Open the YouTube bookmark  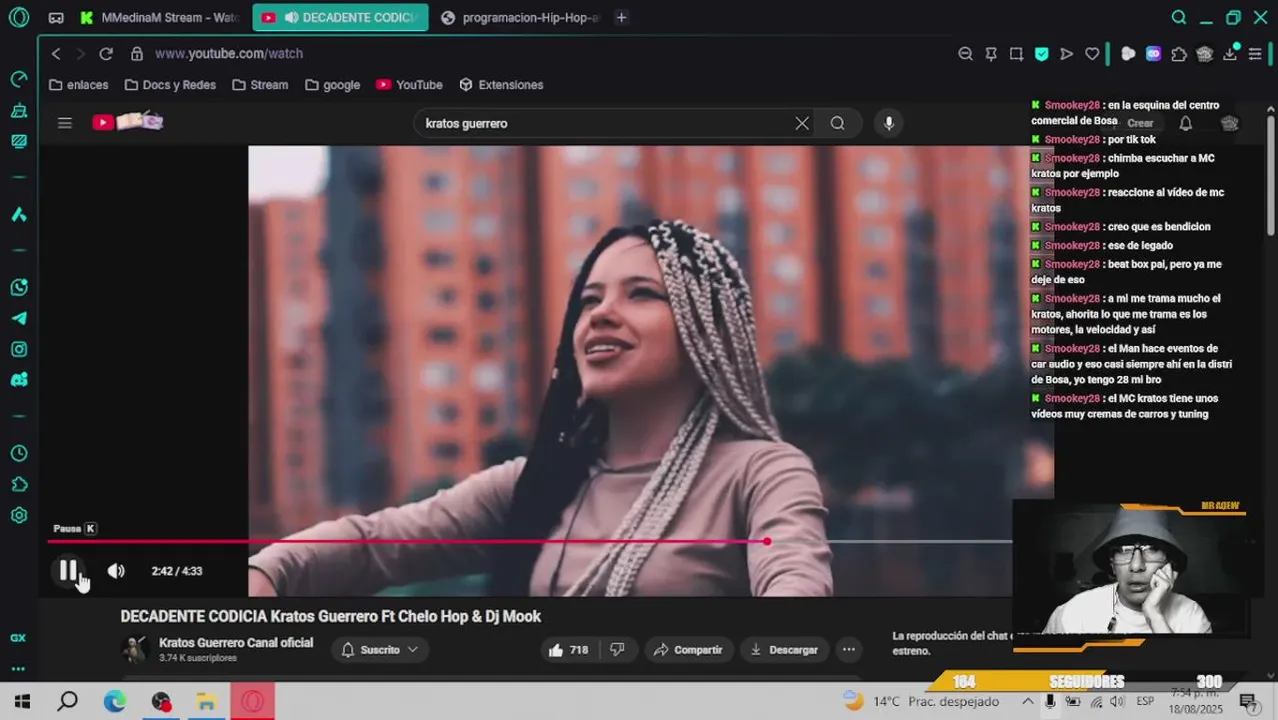coord(409,85)
